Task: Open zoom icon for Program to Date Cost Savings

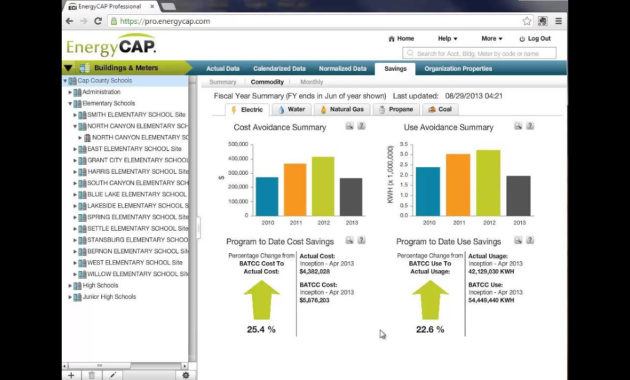Action: (x=350, y=240)
